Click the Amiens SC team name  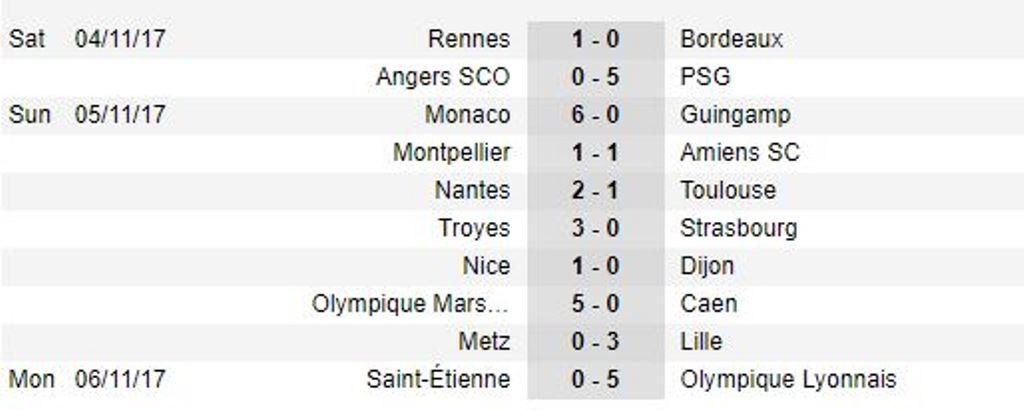click(x=740, y=153)
